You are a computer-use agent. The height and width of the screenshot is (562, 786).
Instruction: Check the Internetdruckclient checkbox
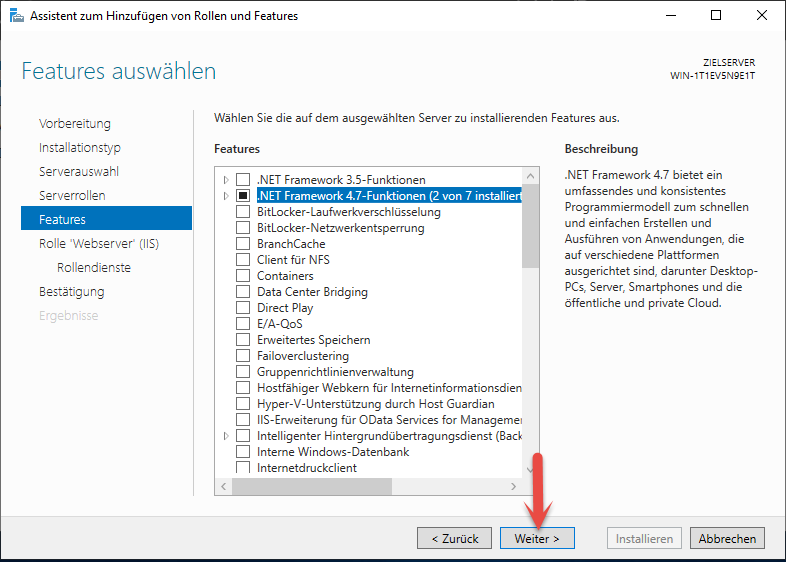pos(243,468)
